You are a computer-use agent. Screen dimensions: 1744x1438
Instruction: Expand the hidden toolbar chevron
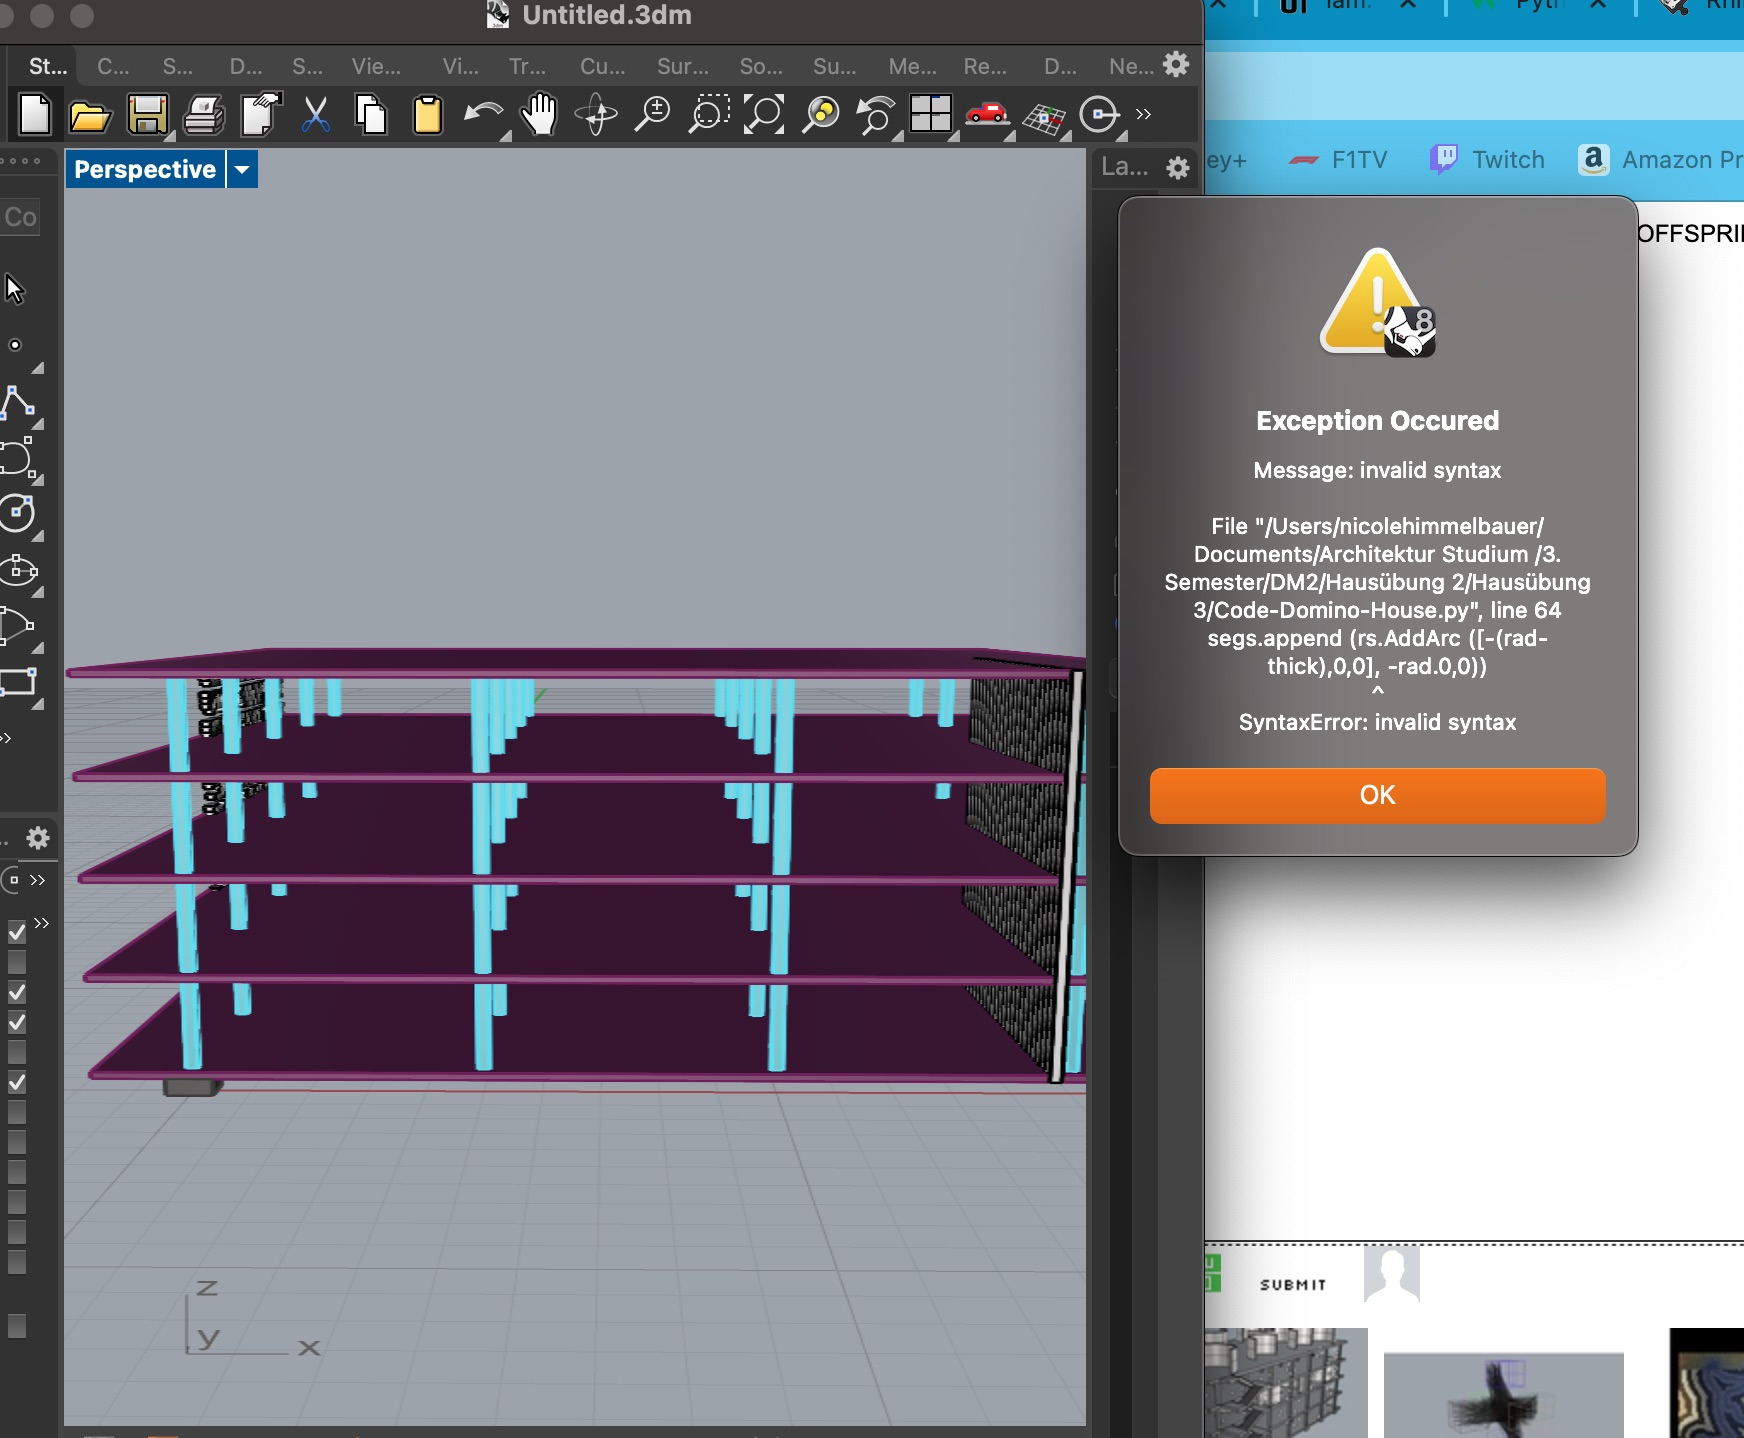[1143, 115]
